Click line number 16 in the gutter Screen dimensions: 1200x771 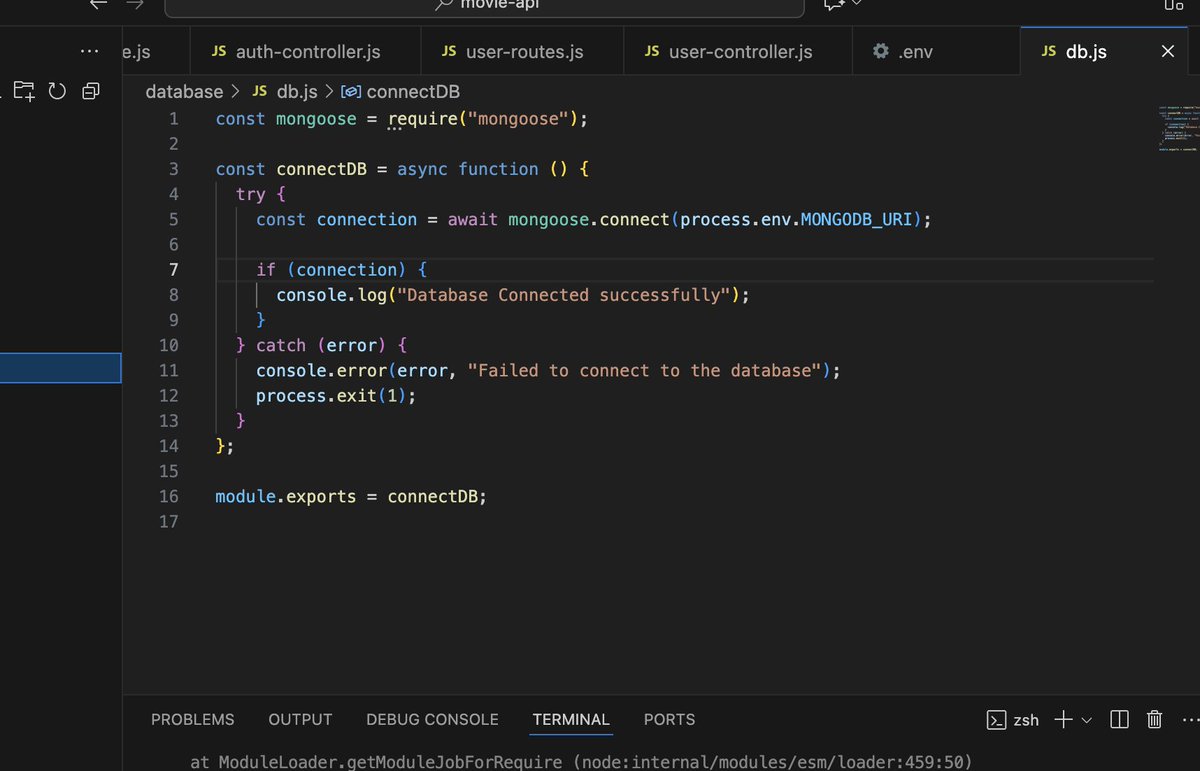point(168,496)
